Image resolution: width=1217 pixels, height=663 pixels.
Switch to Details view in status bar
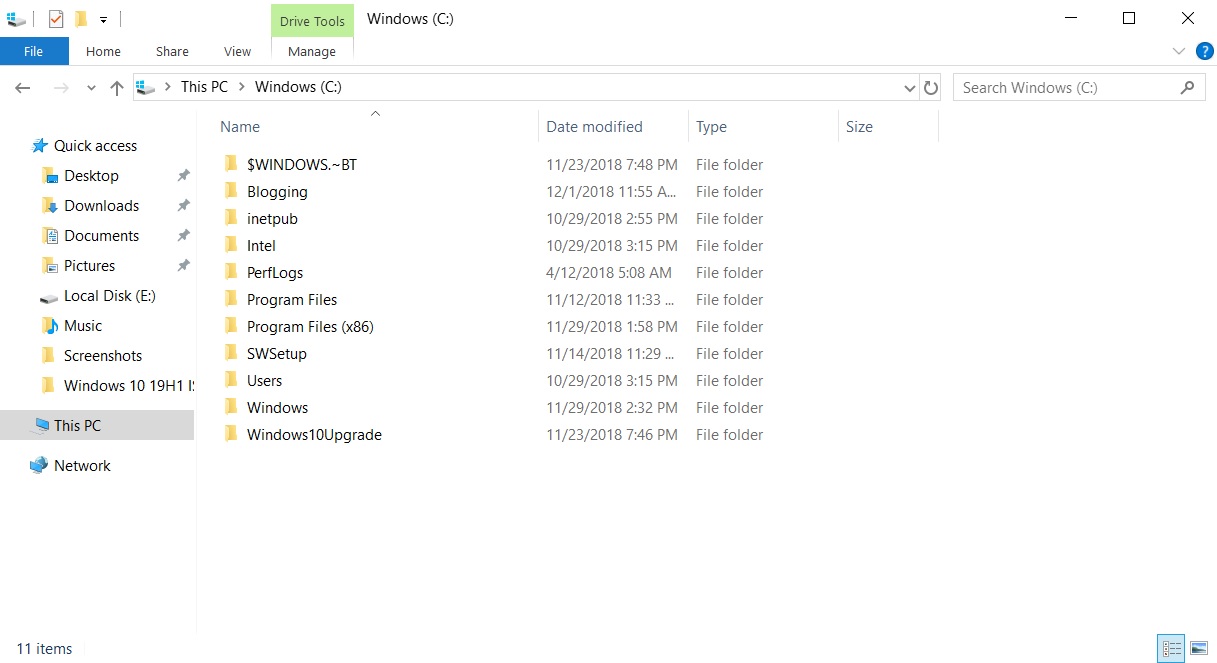tap(1171, 648)
